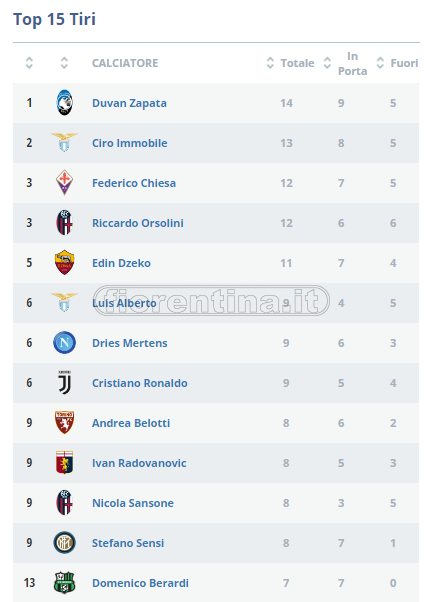Screen dimensions: 424x602
Task: Open Luis Alberto player link
Action: (124, 303)
